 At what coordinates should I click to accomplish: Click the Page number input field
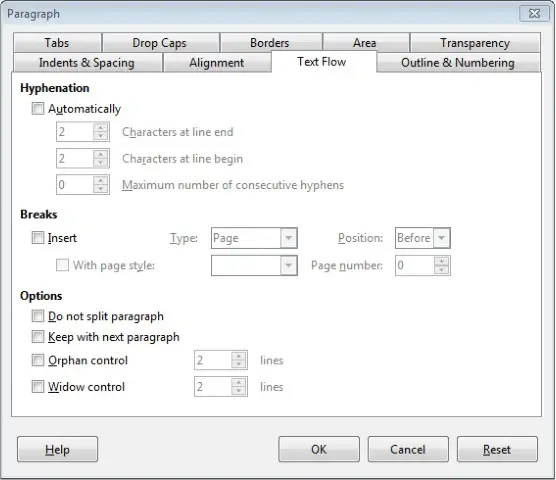pos(423,265)
